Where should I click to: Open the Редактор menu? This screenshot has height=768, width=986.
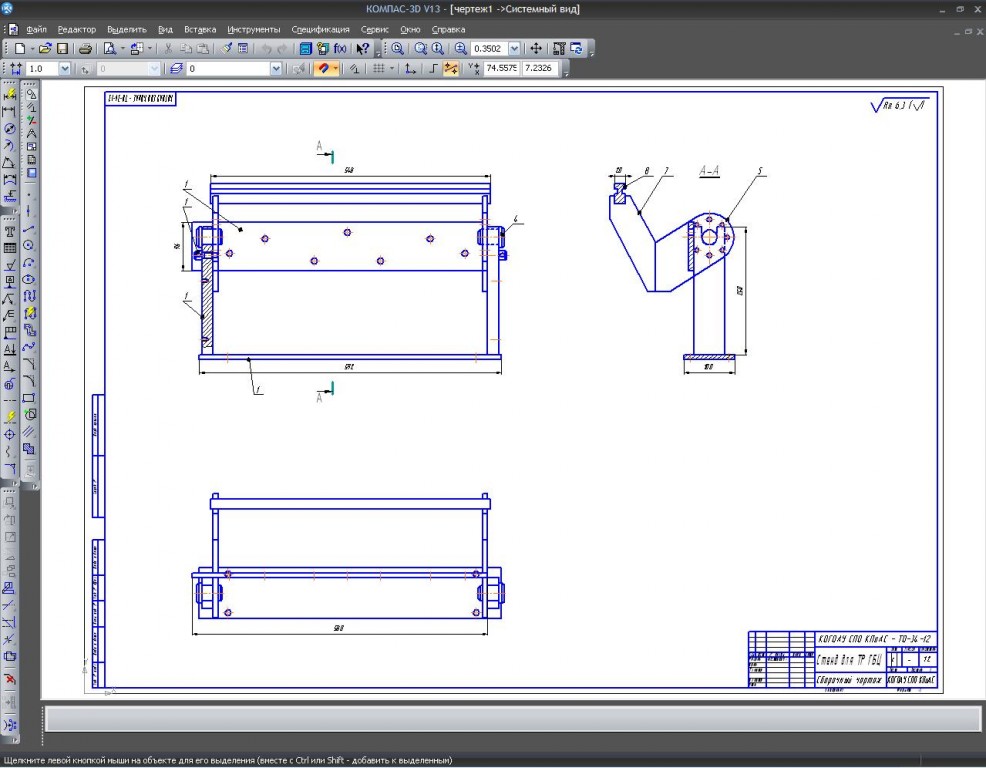tap(77, 30)
